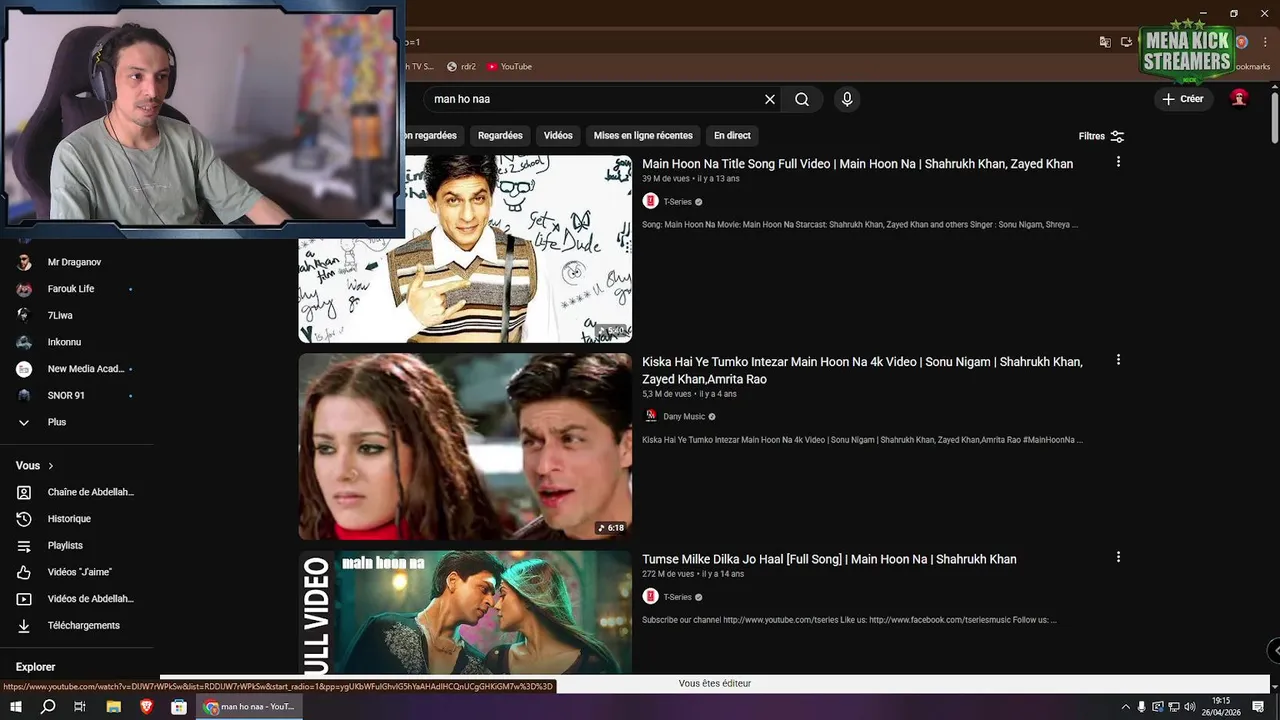
Task: Click the Créer button
Action: 1183,99
